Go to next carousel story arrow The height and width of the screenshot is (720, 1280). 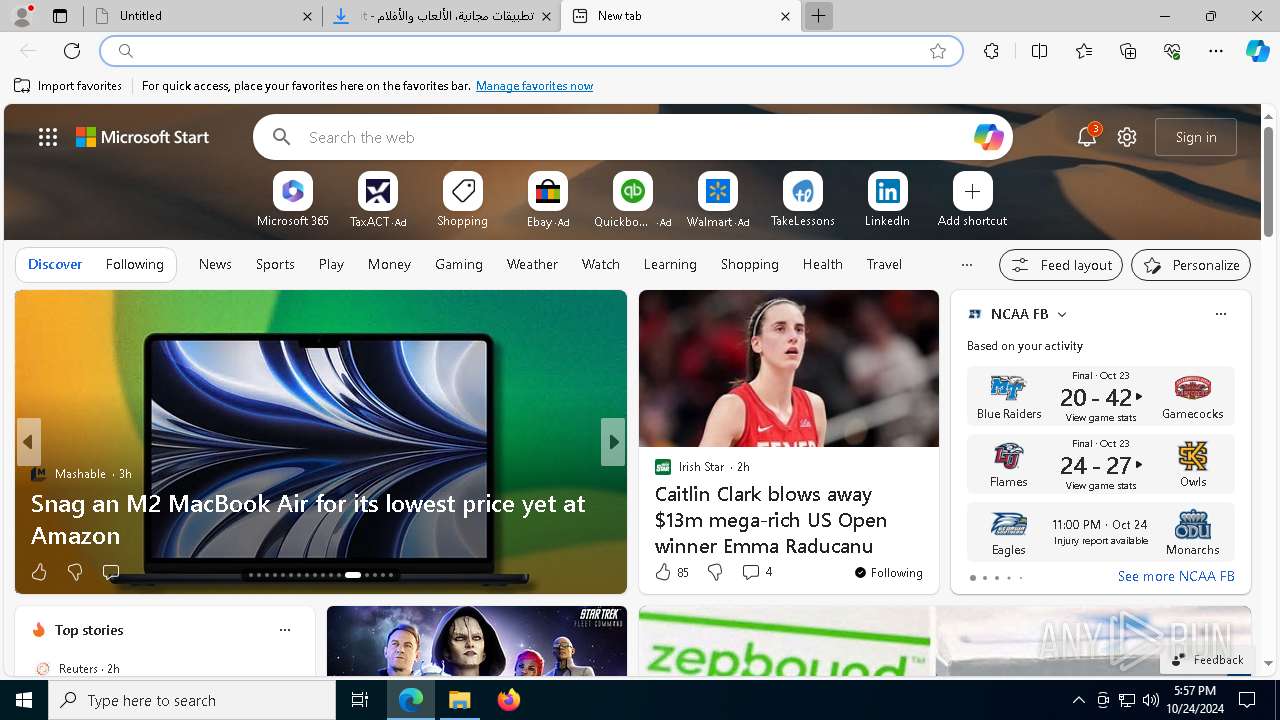coord(613,442)
